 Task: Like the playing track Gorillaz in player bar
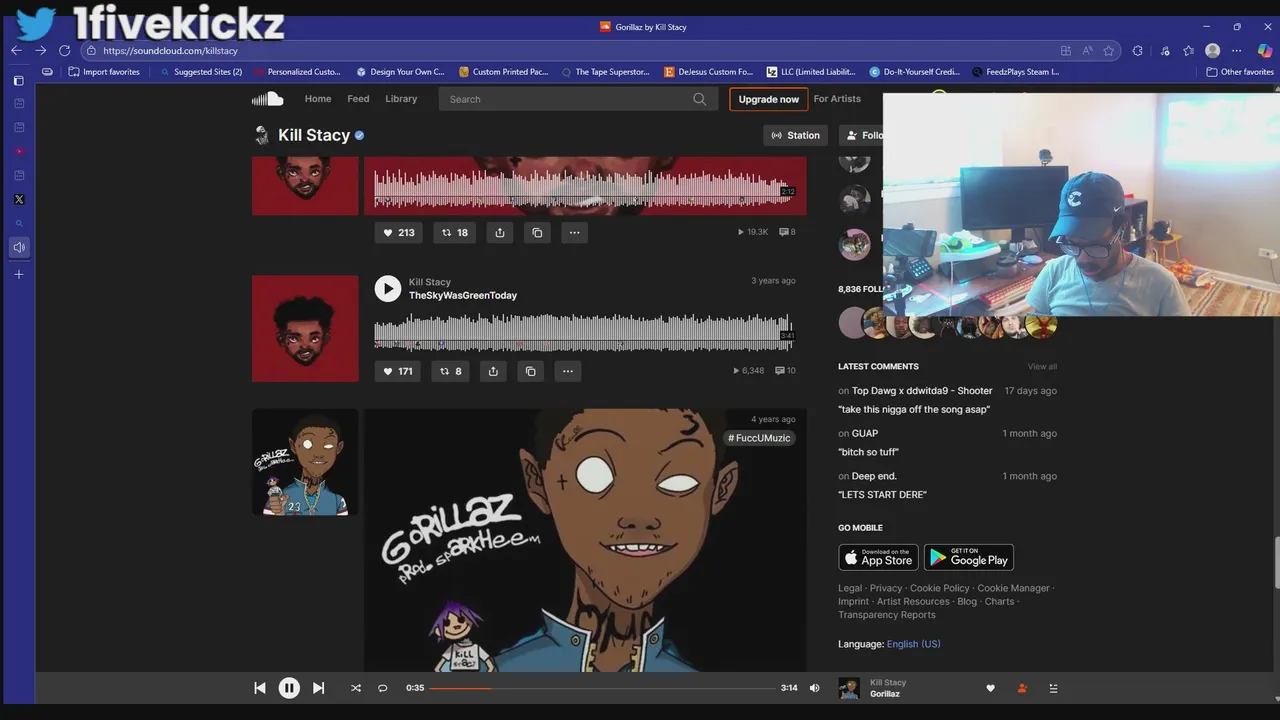(991, 688)
